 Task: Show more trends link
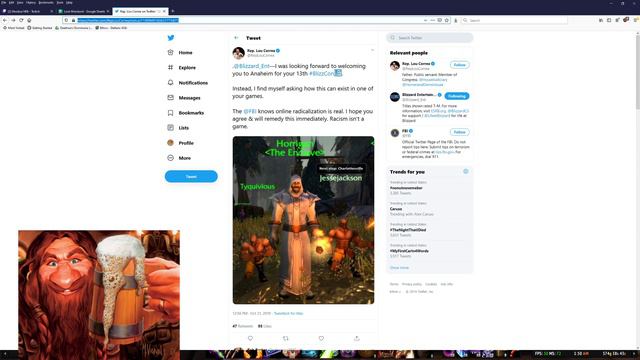(x=399, y=268)
